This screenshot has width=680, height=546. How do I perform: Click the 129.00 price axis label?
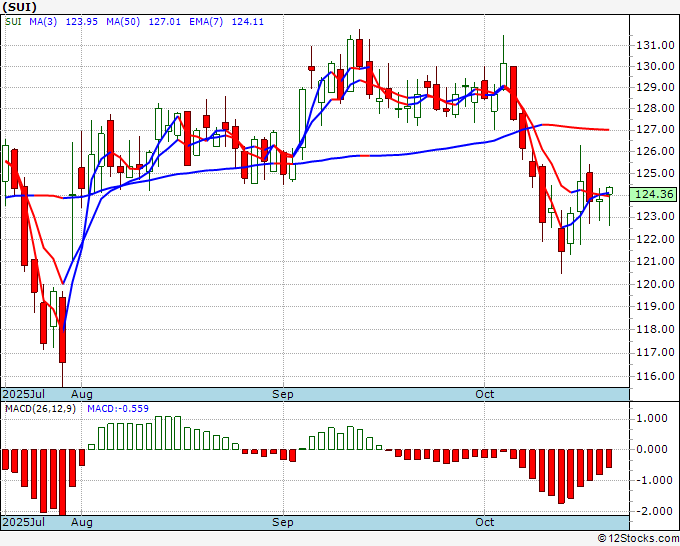click(x=655, y=87)
